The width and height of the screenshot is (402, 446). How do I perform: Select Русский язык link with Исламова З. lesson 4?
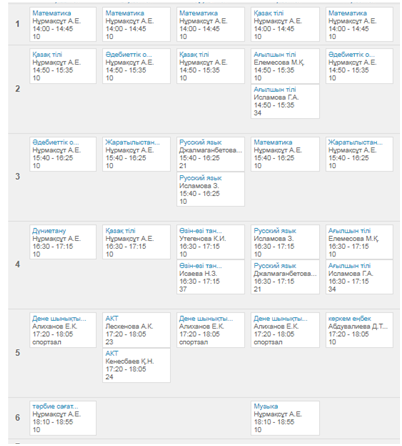[x=275, y=231]
